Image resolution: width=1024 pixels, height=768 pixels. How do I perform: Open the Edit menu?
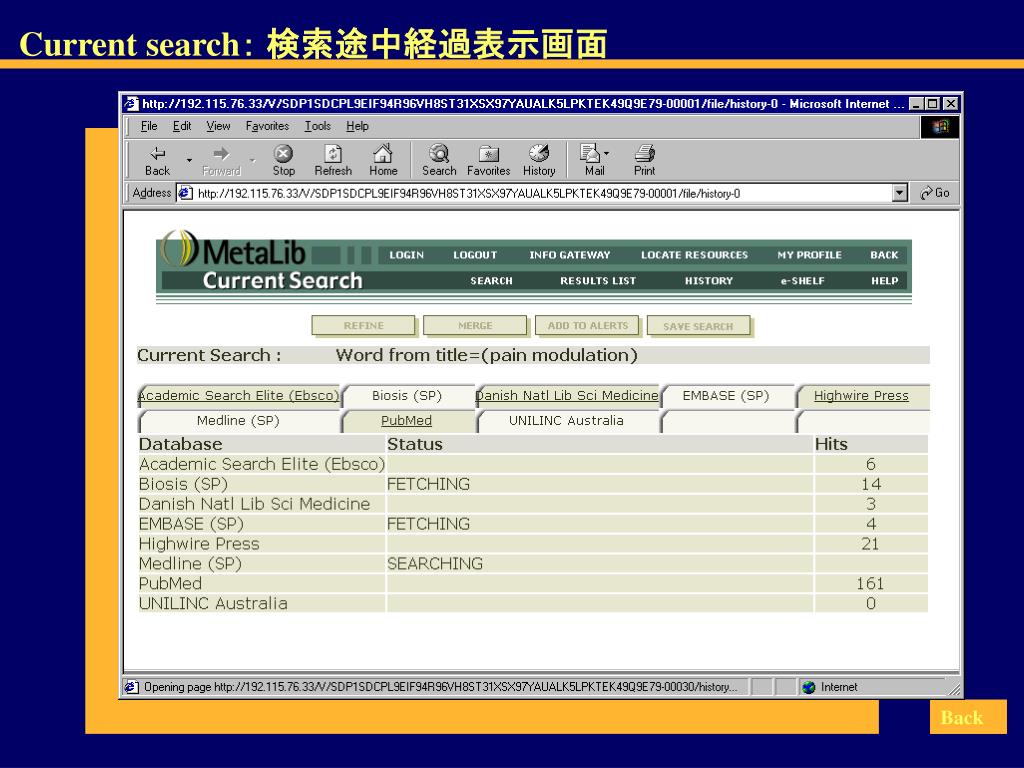182,126
